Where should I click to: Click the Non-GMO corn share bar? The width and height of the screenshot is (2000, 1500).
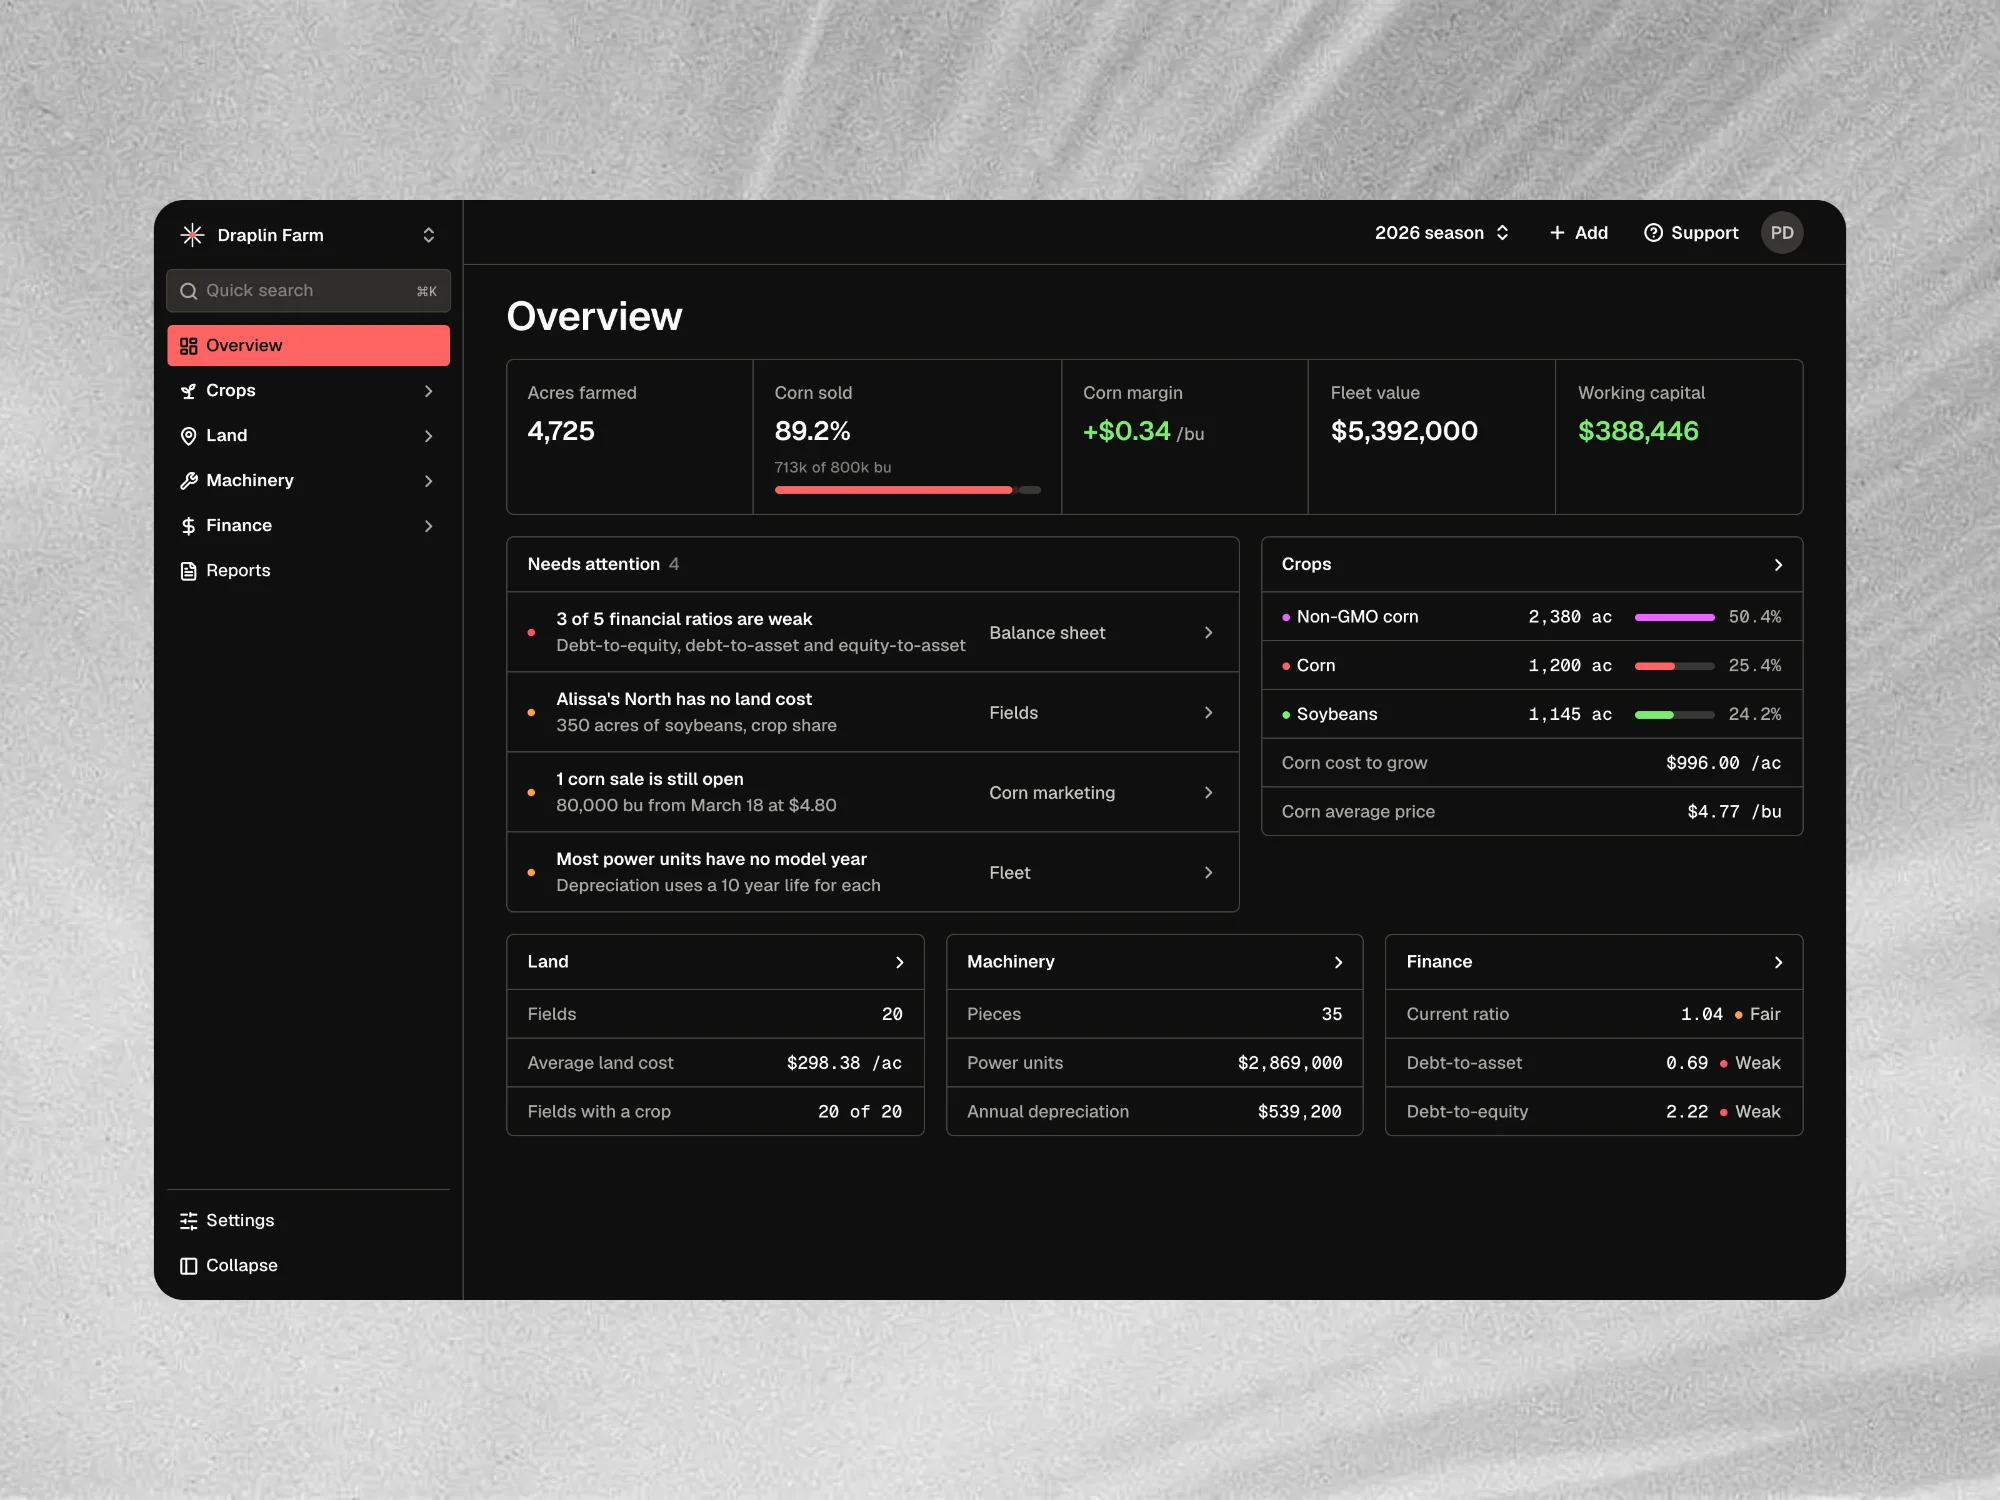point(1674,618)
